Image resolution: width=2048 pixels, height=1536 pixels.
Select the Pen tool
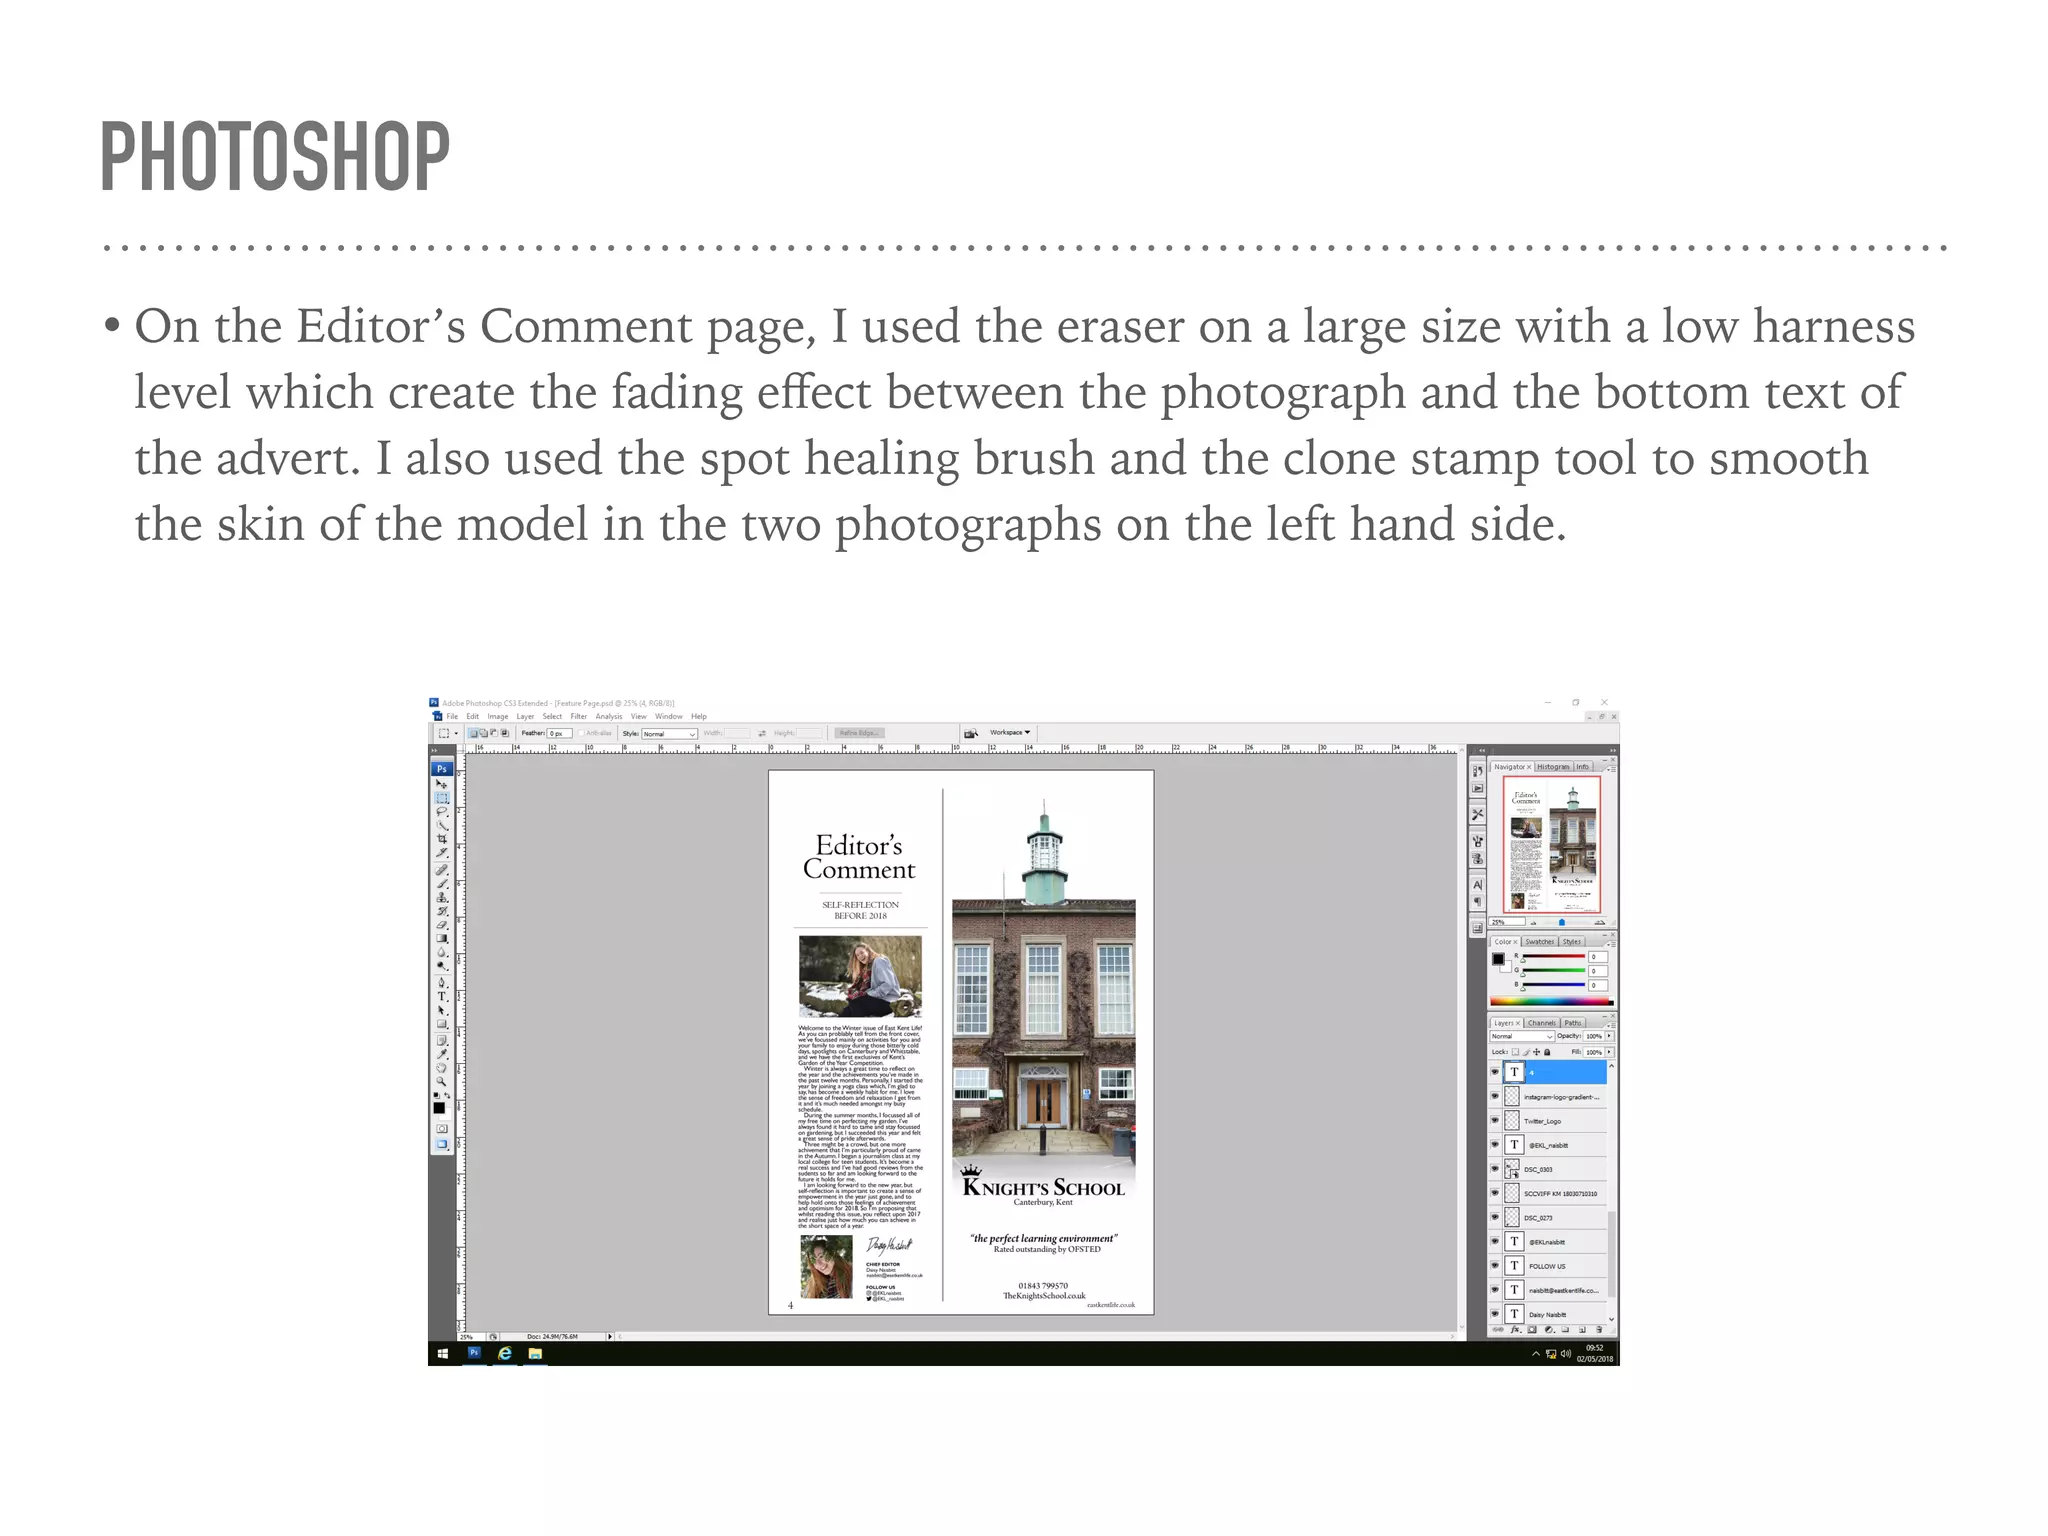click(x=441, y=983)
